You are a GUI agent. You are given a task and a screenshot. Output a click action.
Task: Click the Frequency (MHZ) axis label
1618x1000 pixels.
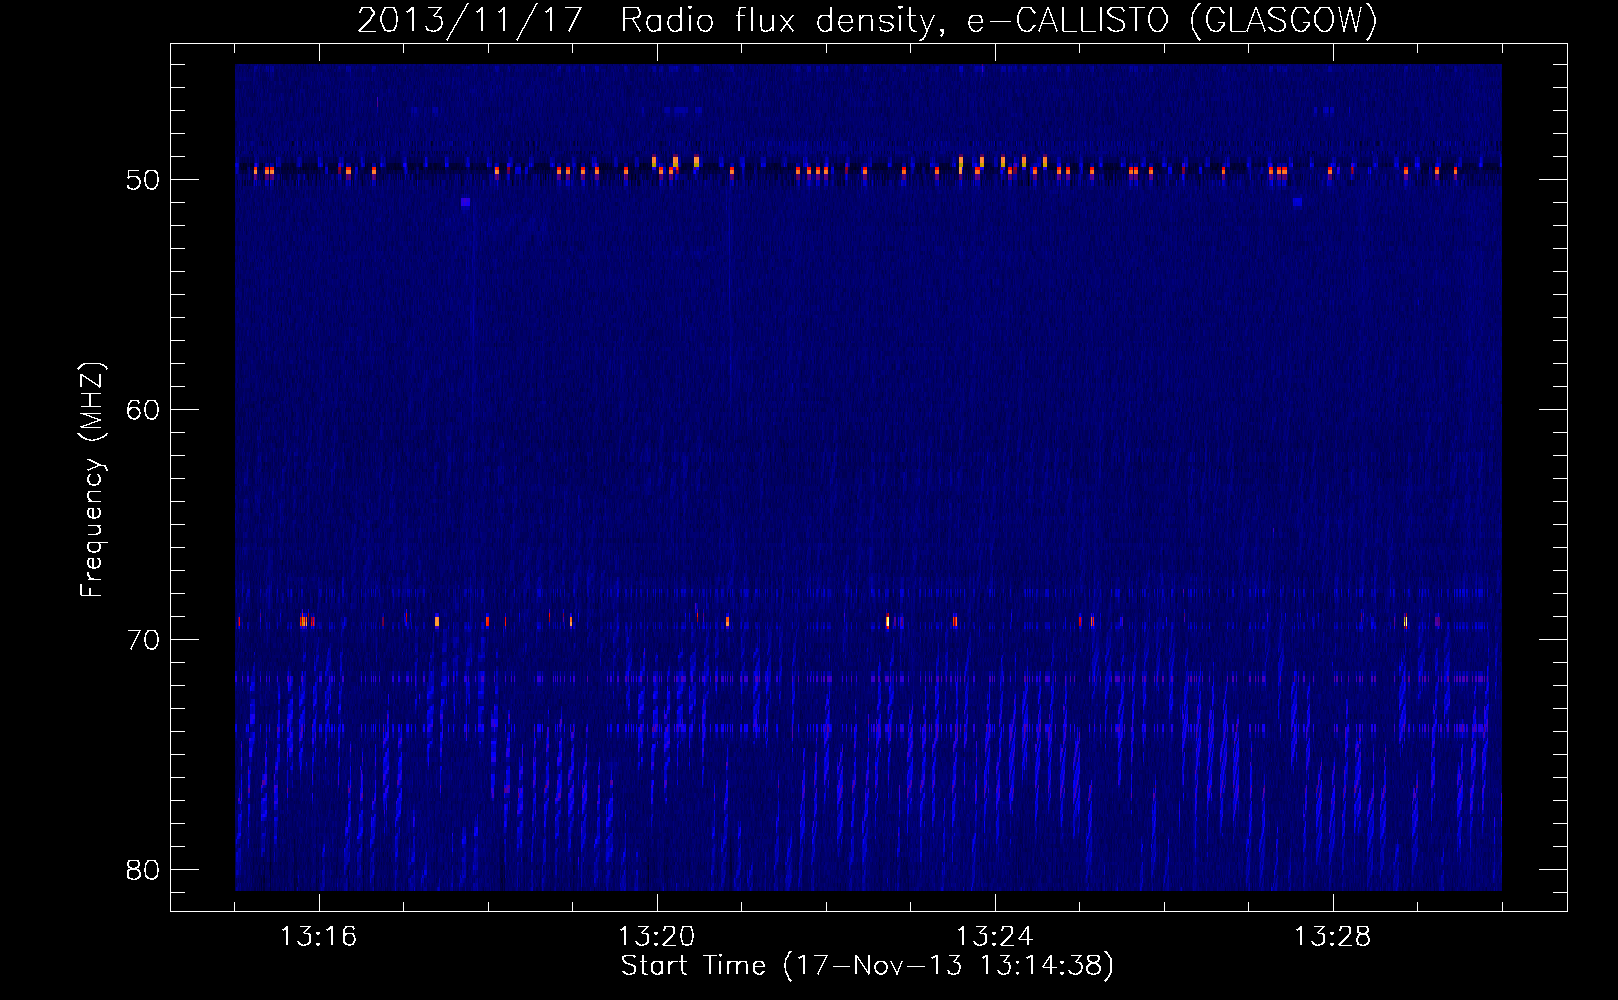[x=91, y=480]
